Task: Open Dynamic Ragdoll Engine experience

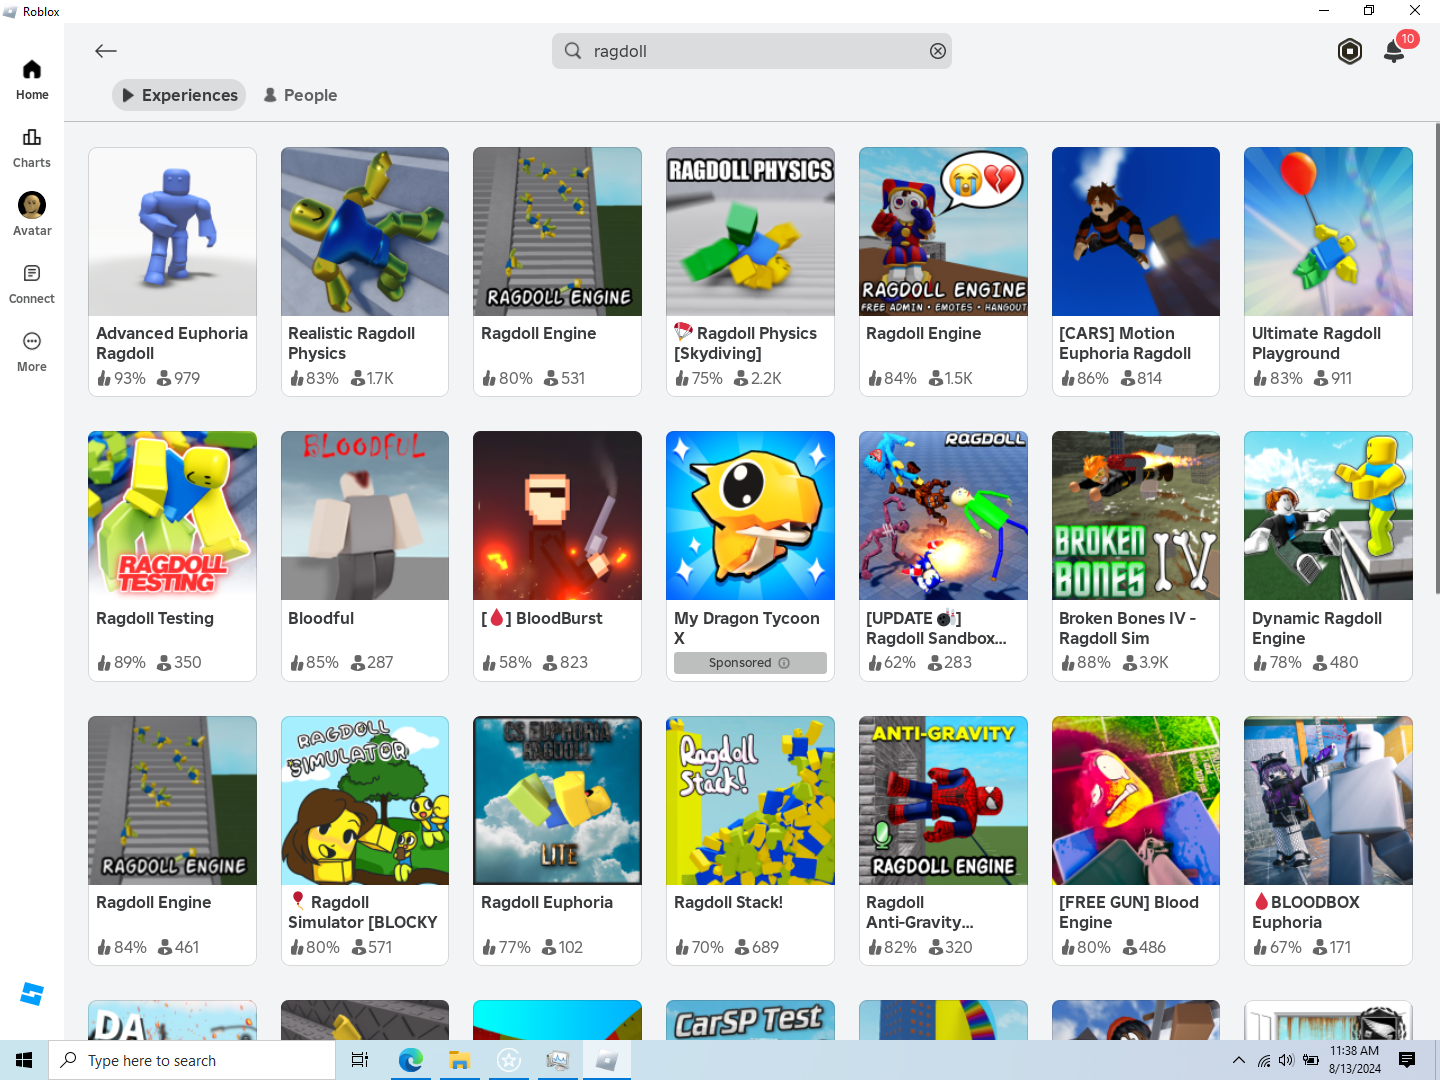Action: [1328, 556]
